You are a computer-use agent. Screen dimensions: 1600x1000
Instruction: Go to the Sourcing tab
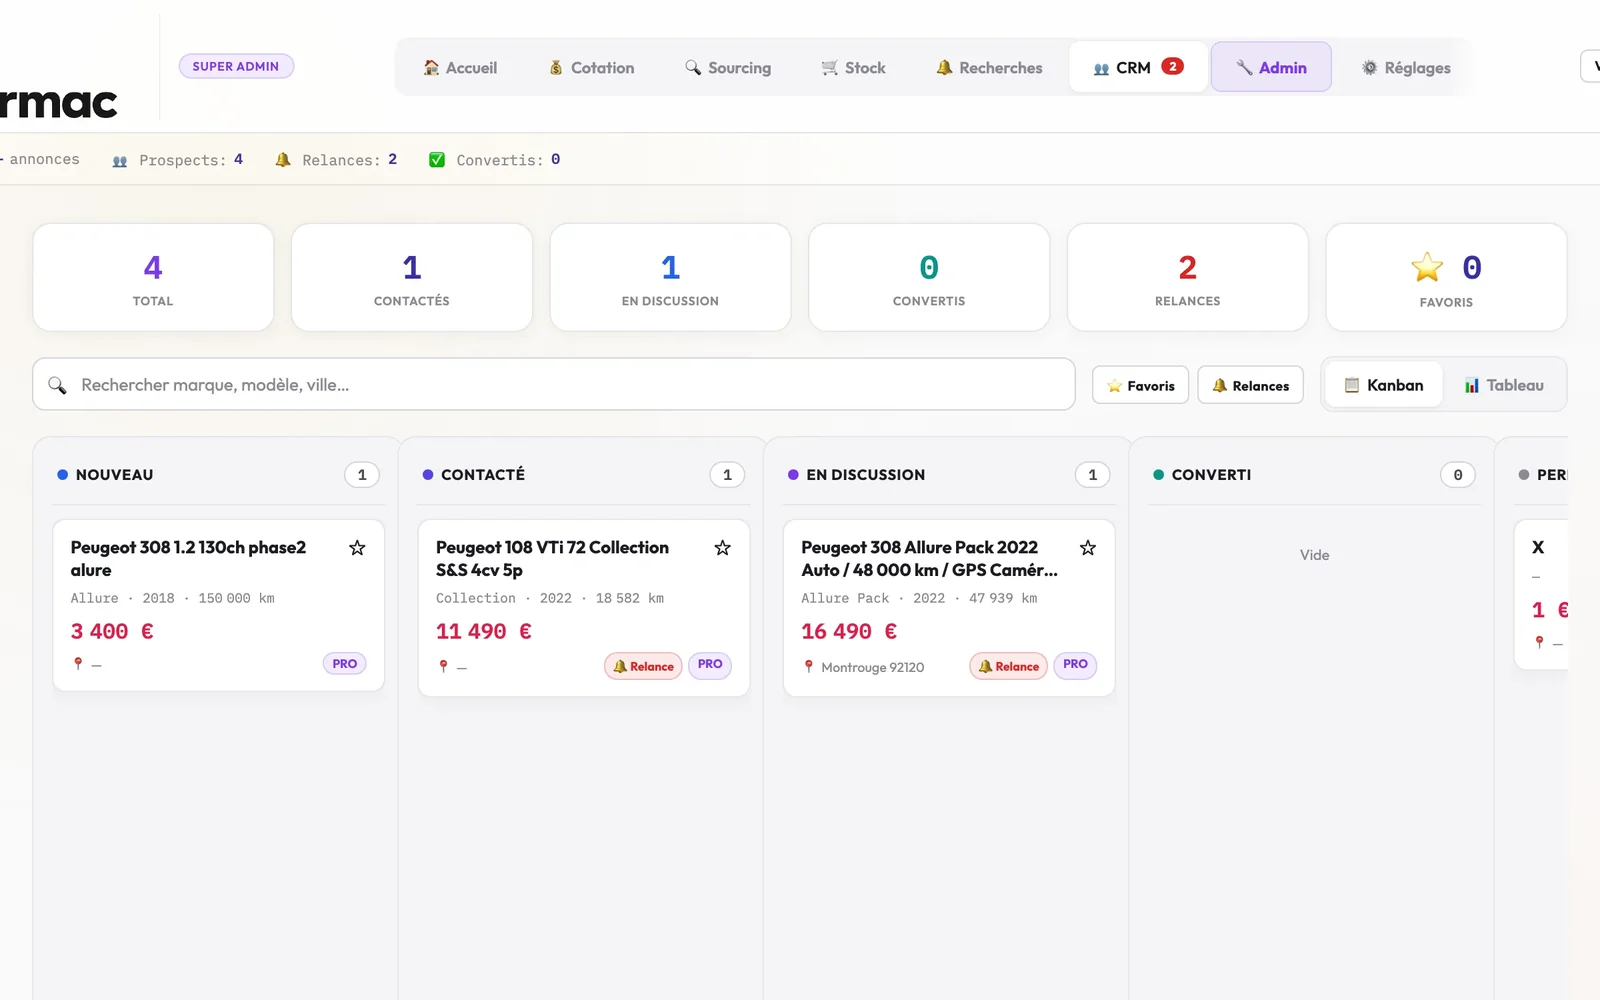[x=728, y=68]
